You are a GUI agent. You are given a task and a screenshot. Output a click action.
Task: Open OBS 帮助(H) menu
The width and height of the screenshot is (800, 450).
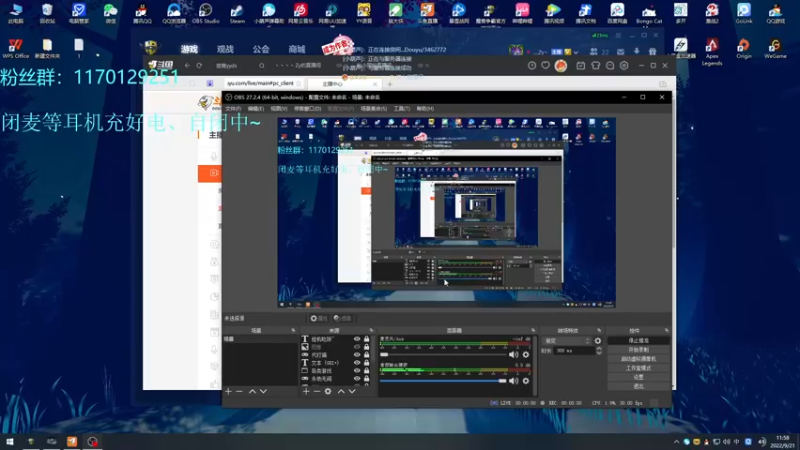click(x=425, y=109)
